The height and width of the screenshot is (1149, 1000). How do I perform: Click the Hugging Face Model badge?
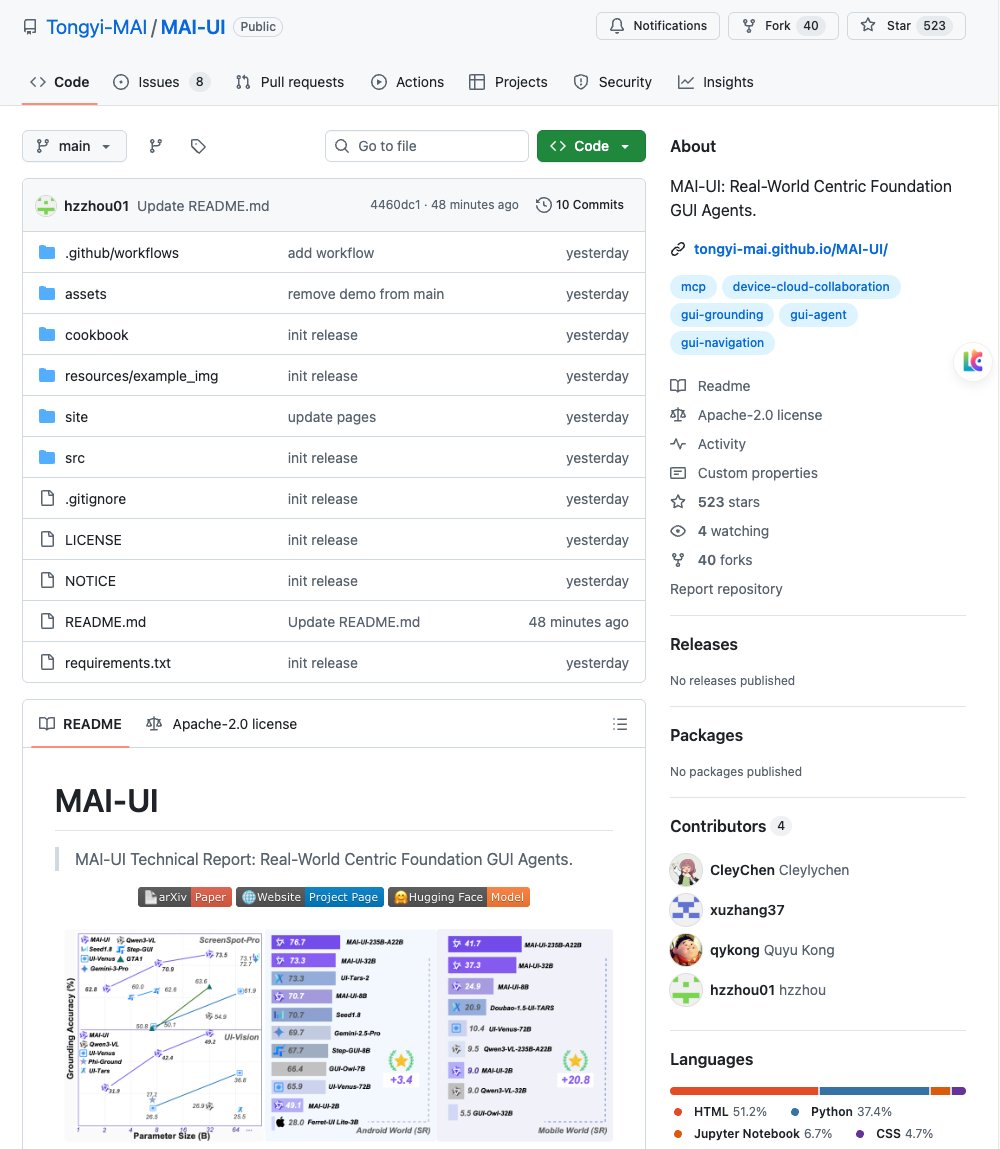coord(459,897)
